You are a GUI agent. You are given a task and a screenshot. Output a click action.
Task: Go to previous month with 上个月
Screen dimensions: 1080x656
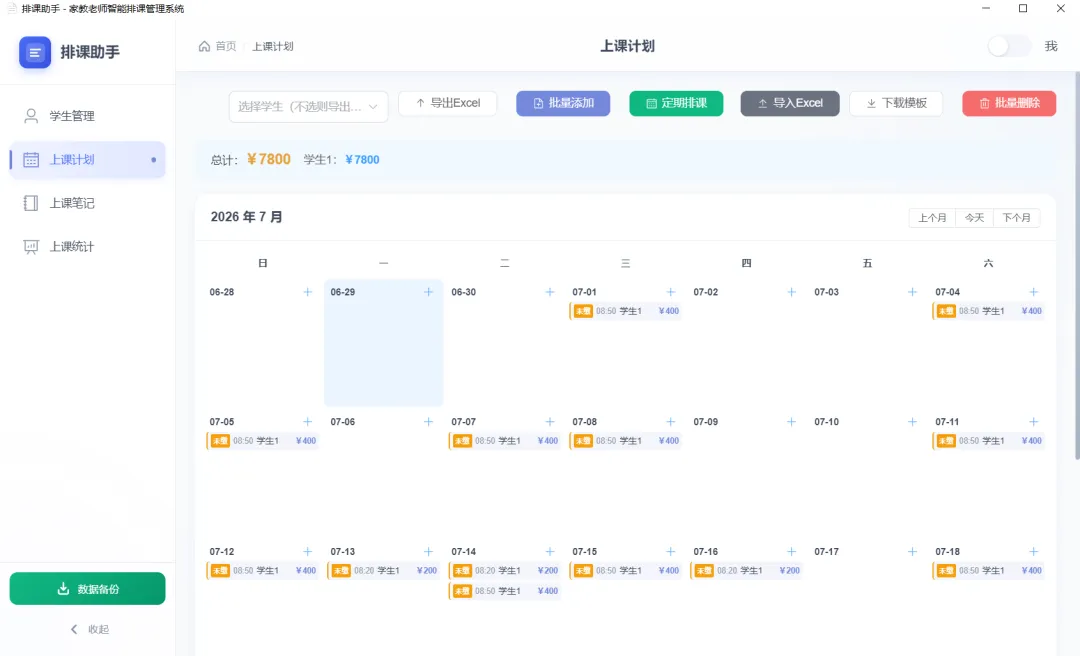tap(932, 218)
